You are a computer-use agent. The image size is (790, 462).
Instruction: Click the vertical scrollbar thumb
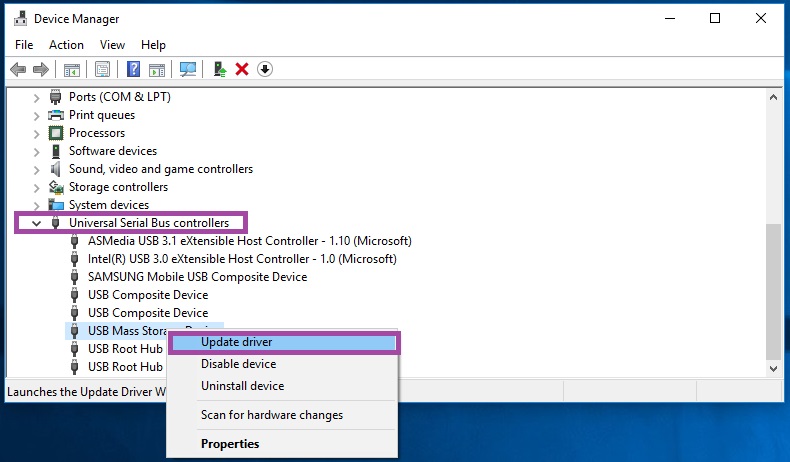[773, 292]
